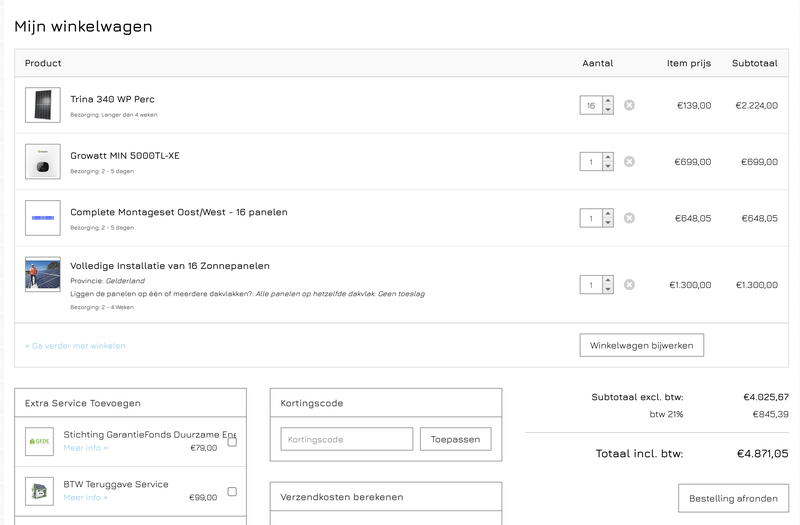Decrease quantity of Growatt MIN 5000TL-XE
This screenshot has width=800, height=525.
click(608, 166)
